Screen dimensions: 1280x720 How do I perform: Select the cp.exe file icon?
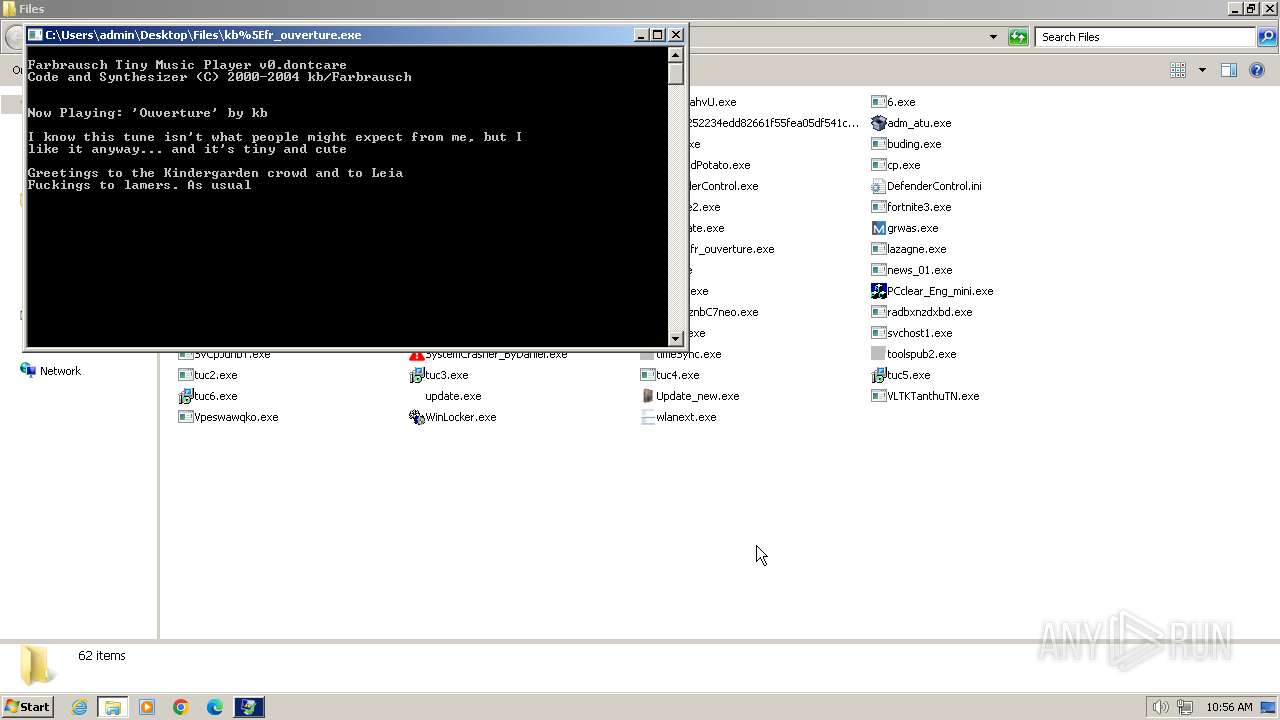[x=878, y=165]
